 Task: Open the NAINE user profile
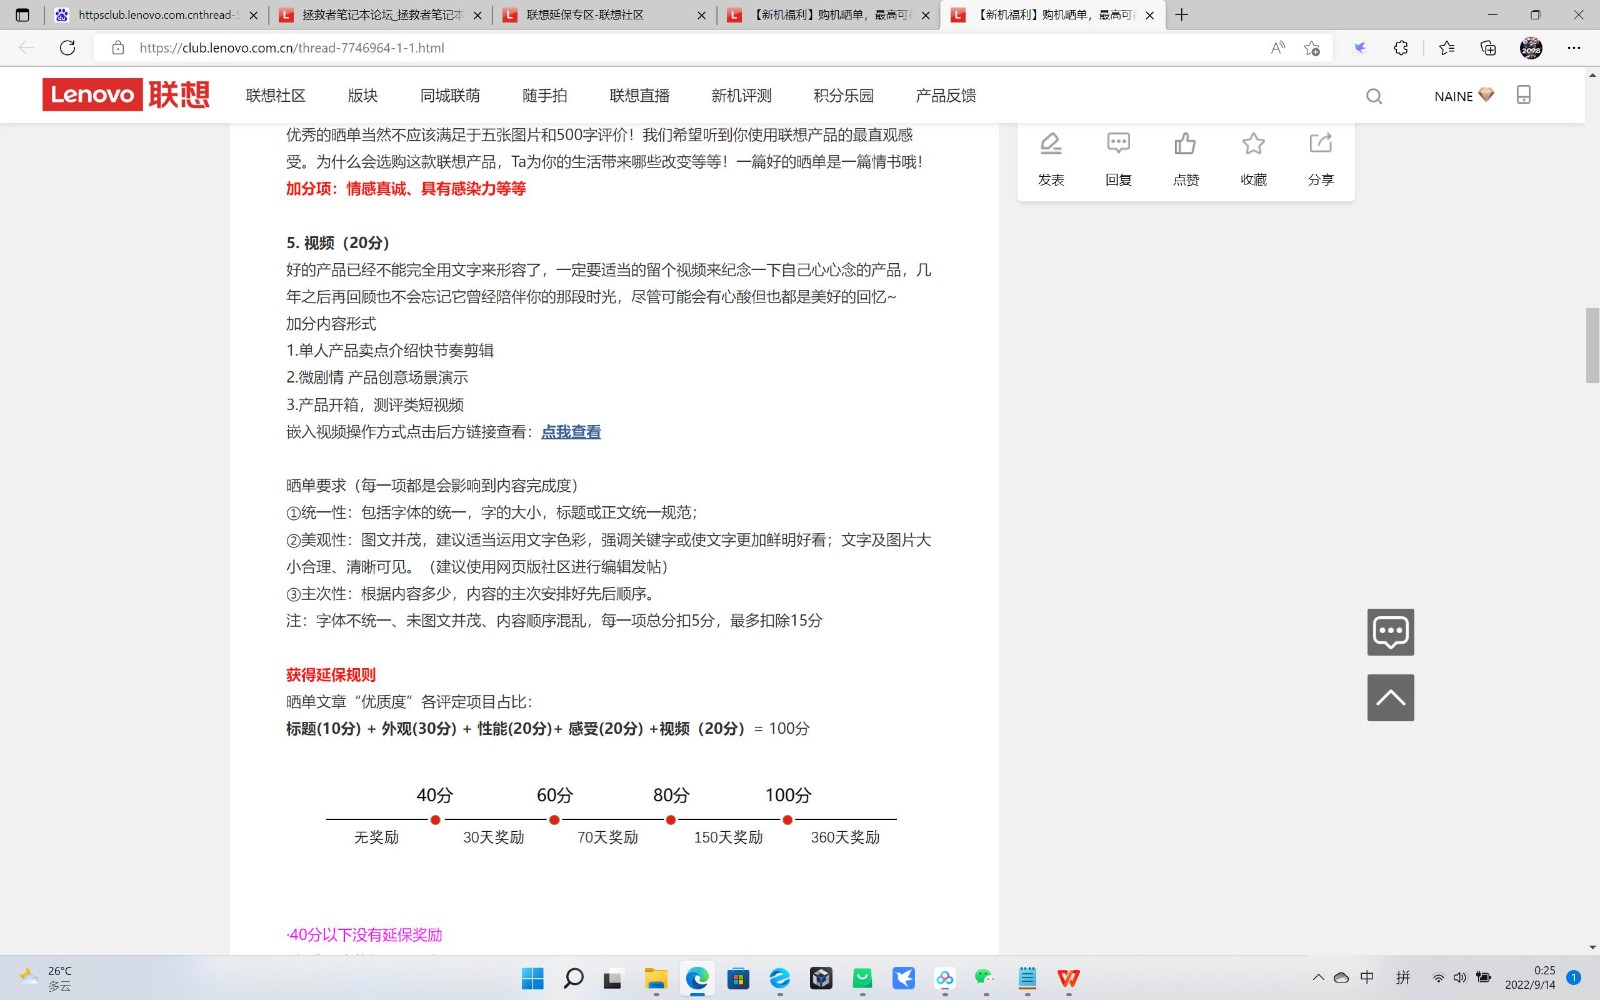pos(1464,96)
